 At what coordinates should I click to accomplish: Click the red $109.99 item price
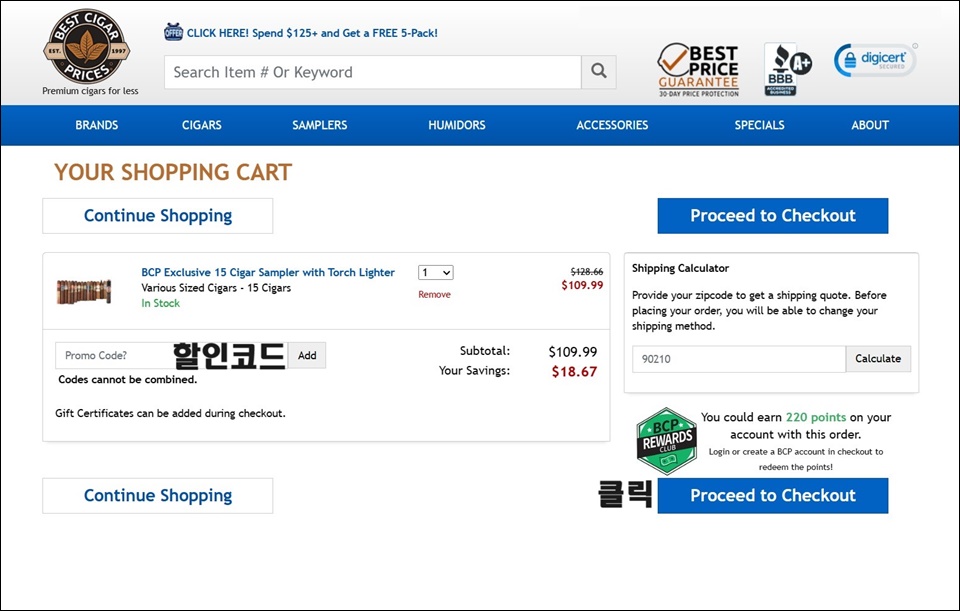[582, 285]
